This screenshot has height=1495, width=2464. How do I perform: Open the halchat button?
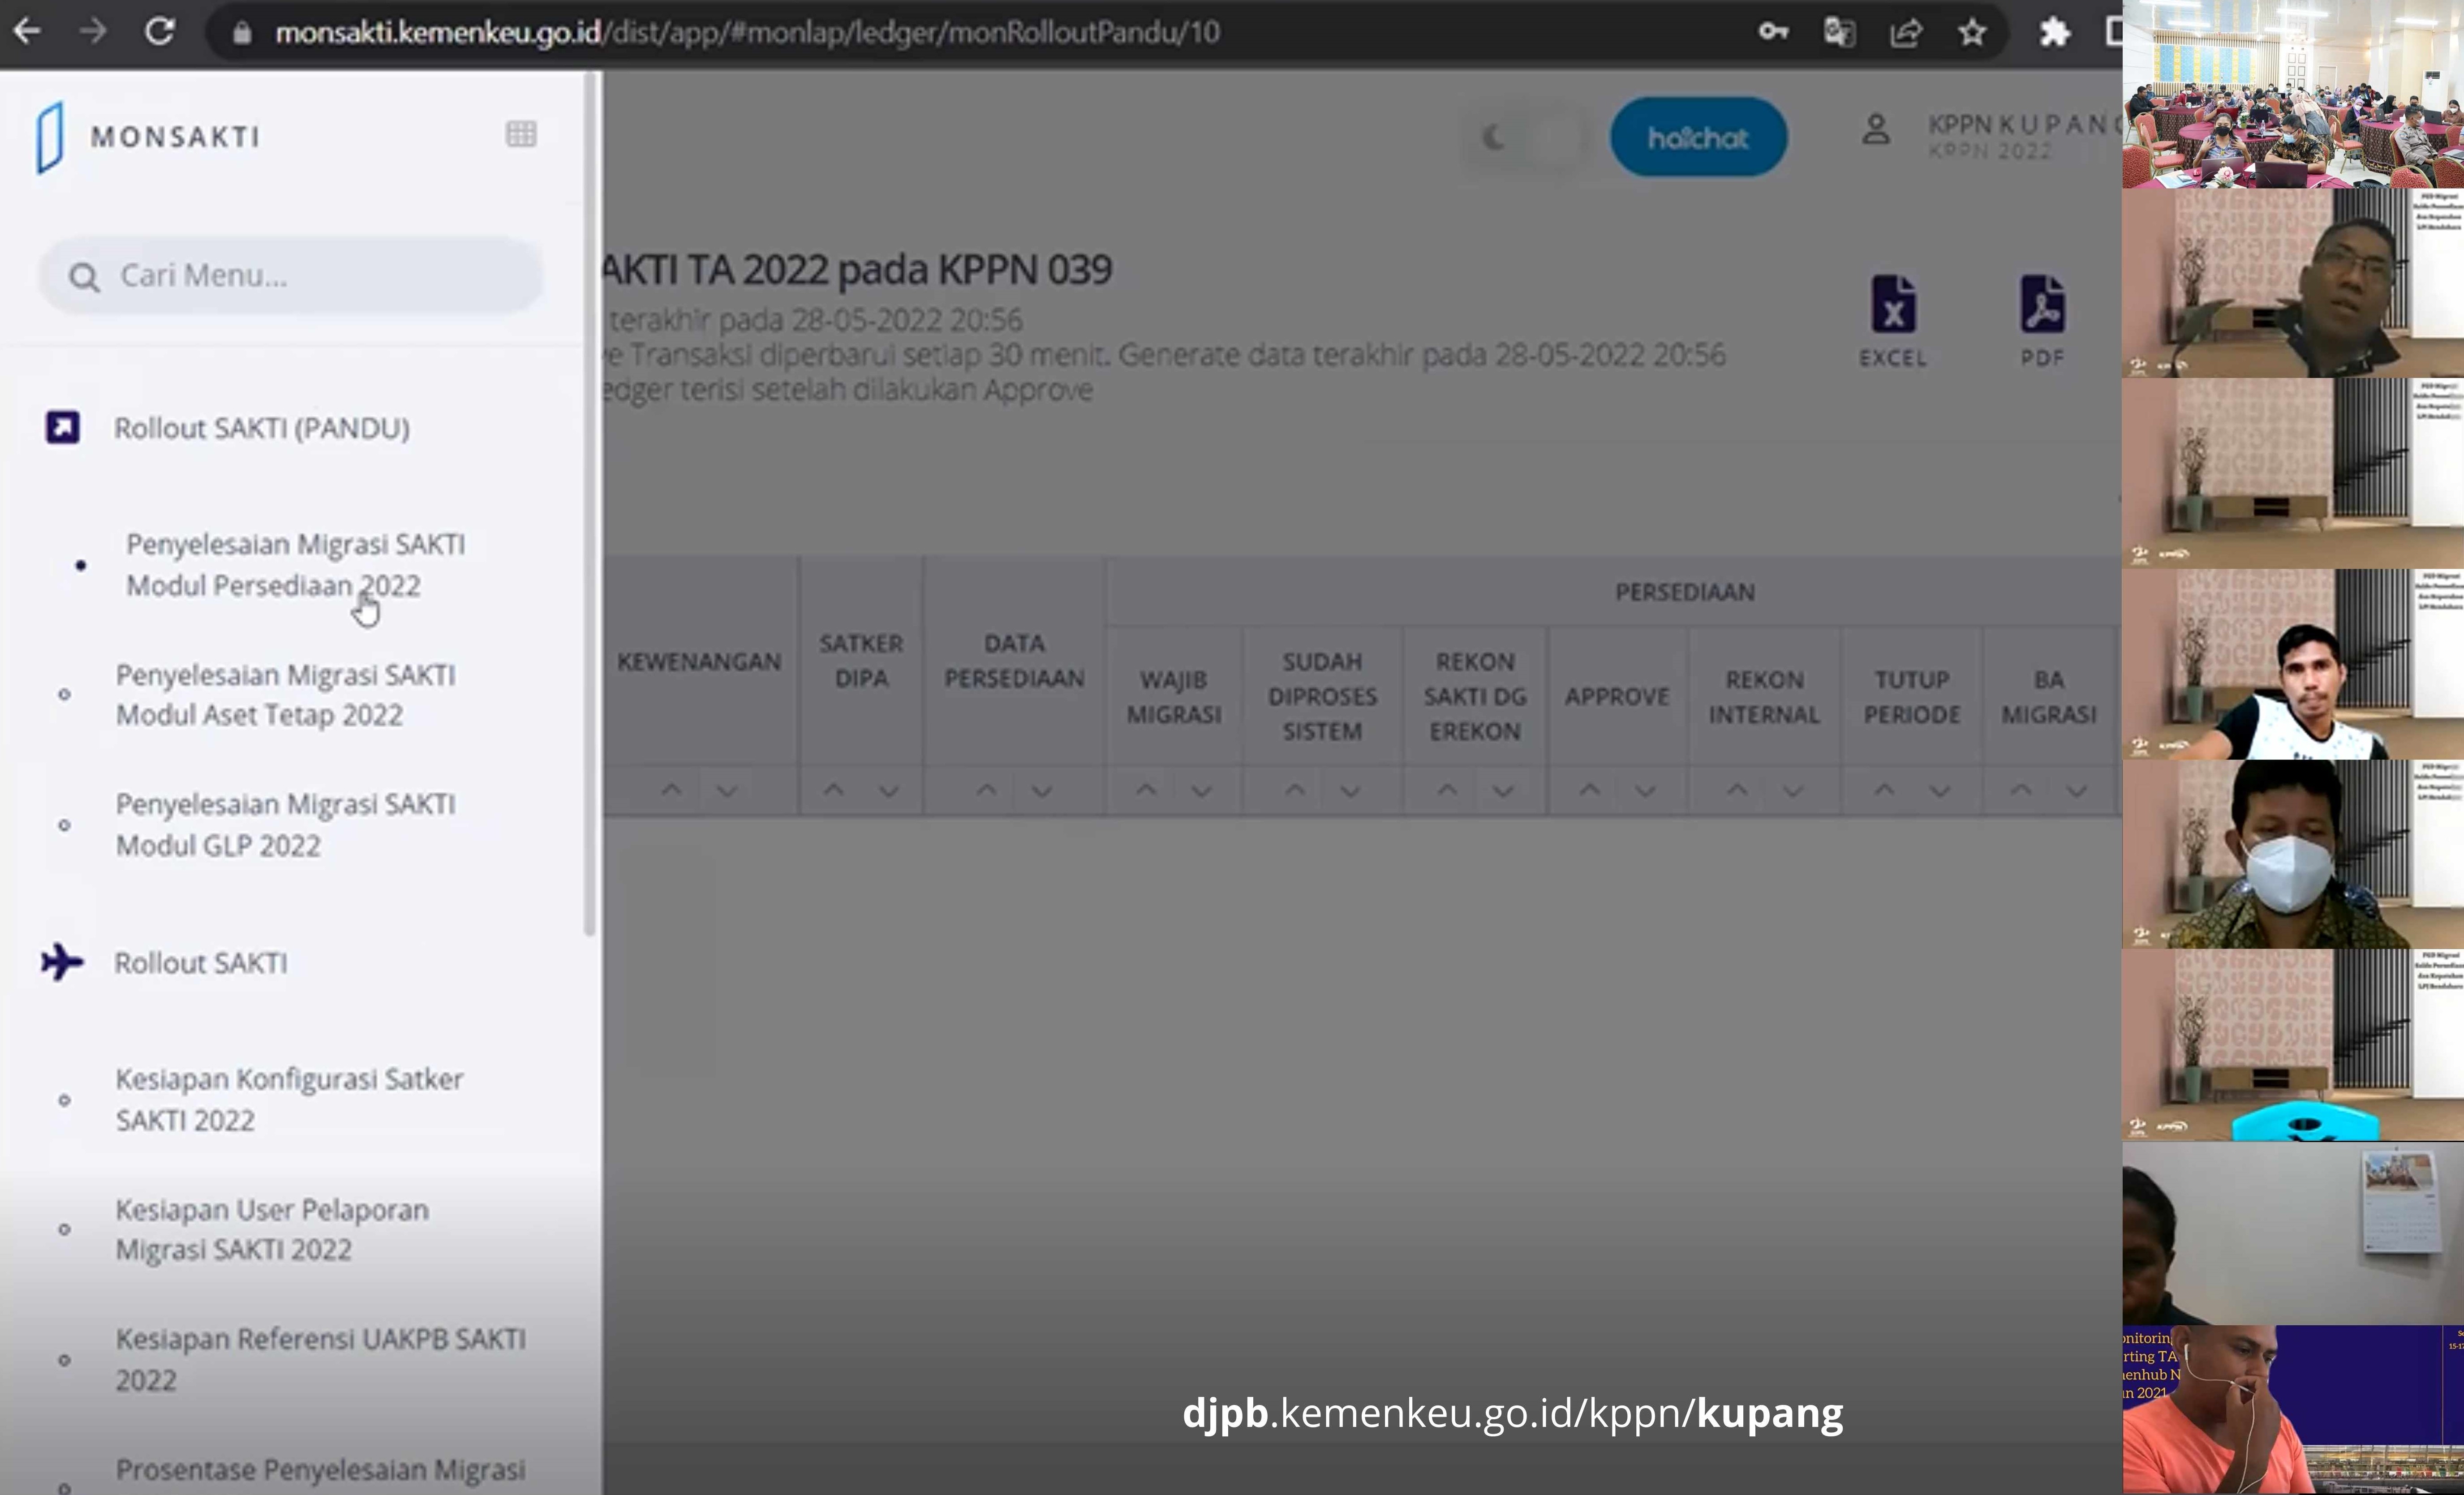click(1698, 137)
